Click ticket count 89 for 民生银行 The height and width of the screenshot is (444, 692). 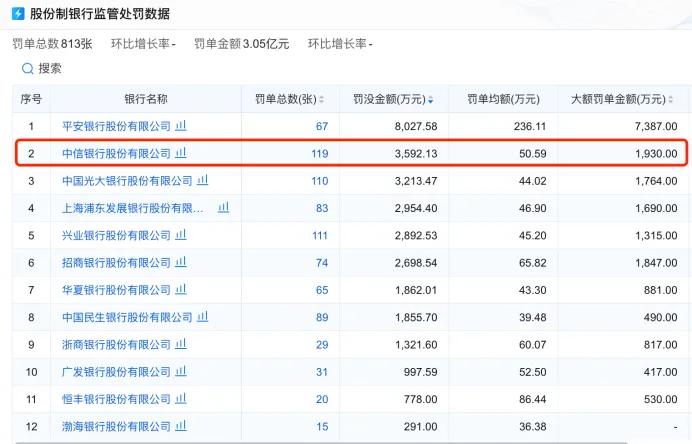pyautogui.click(x=322, y=317)
